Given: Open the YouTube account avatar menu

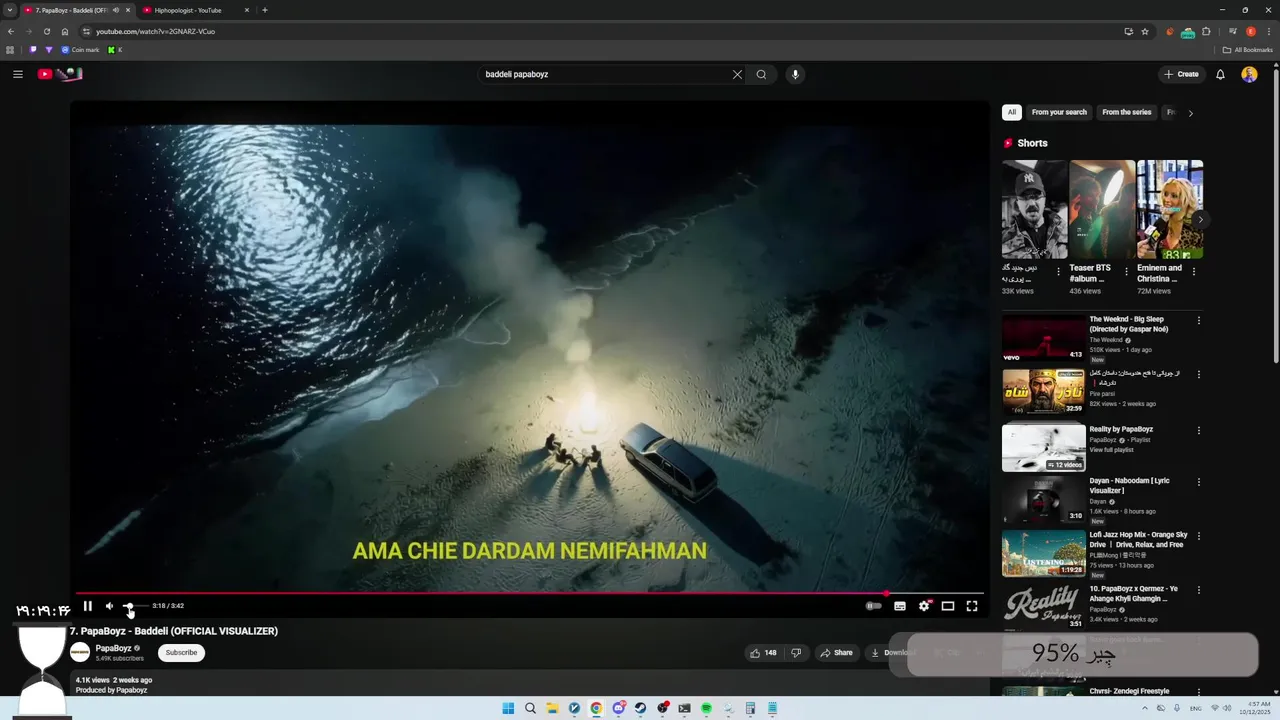Looking at the screenshot, I should click(x=1249, y=74).
